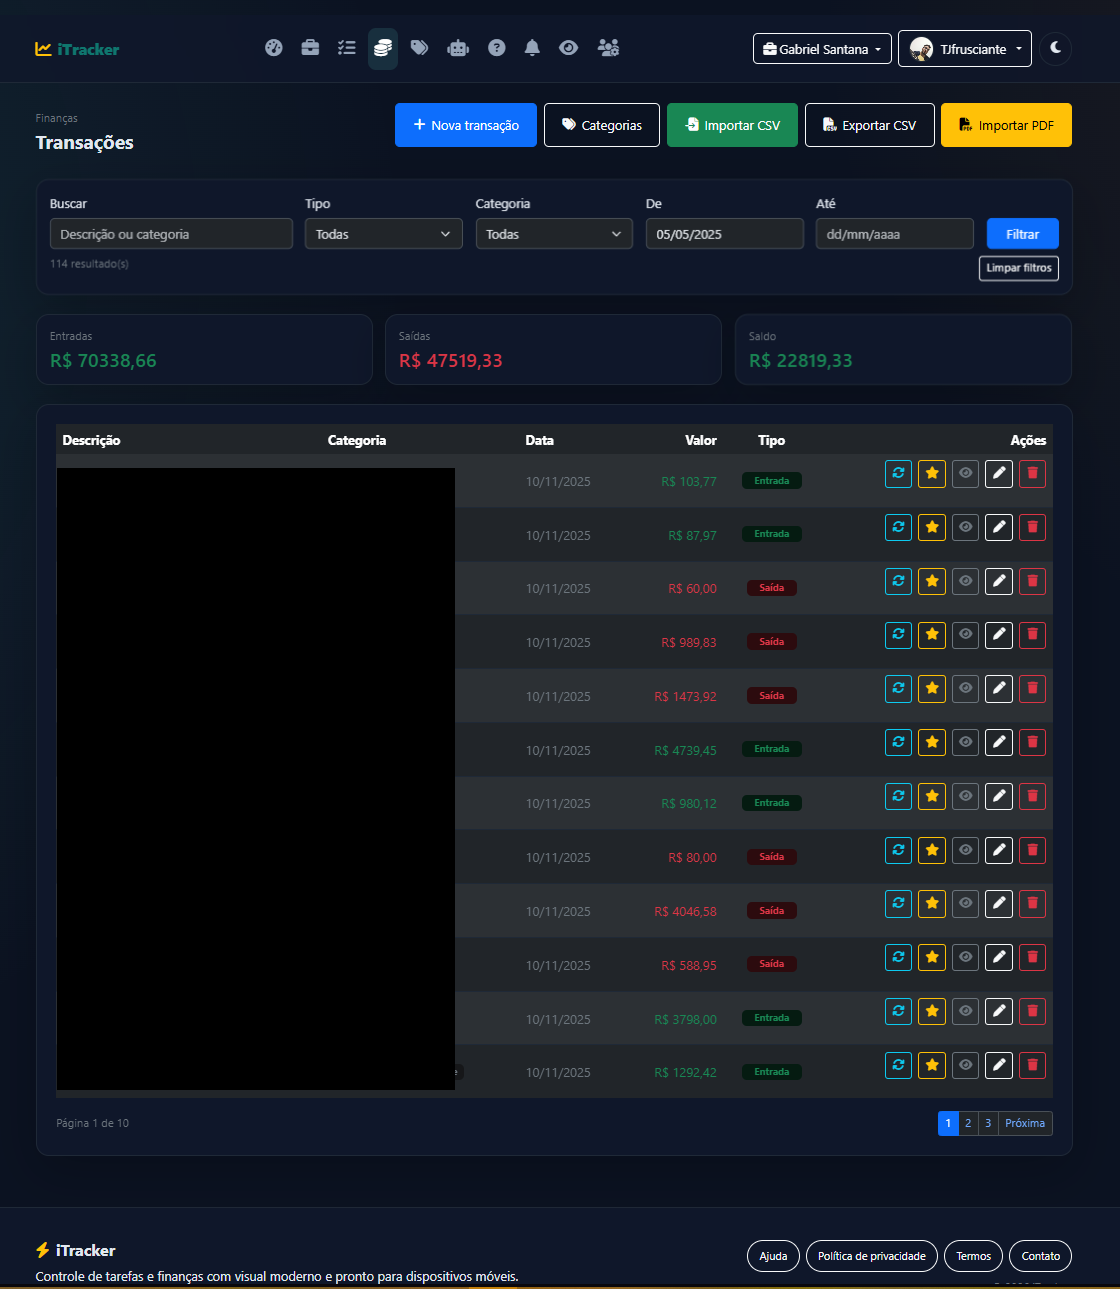Image resolution: width=1120 pixels, height=1289 pixels.
Task: Open notifications bell icon
Action: point(532,48)
